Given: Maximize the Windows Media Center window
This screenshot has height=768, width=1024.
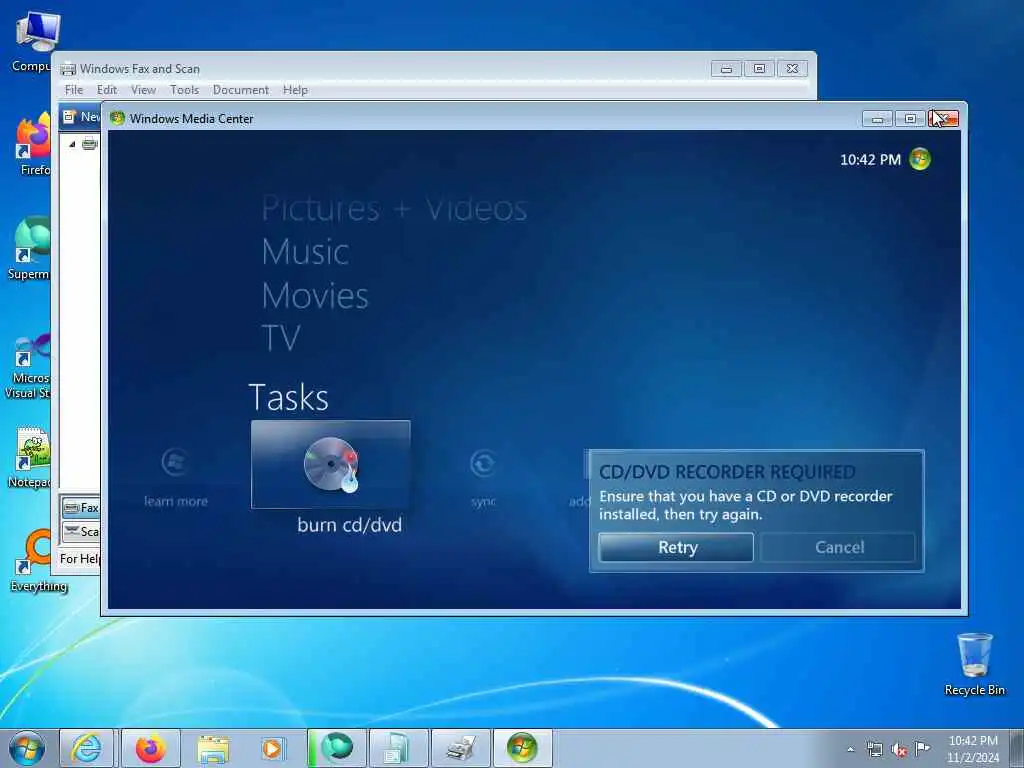Looking at the screenshot, I should [910, 119].
